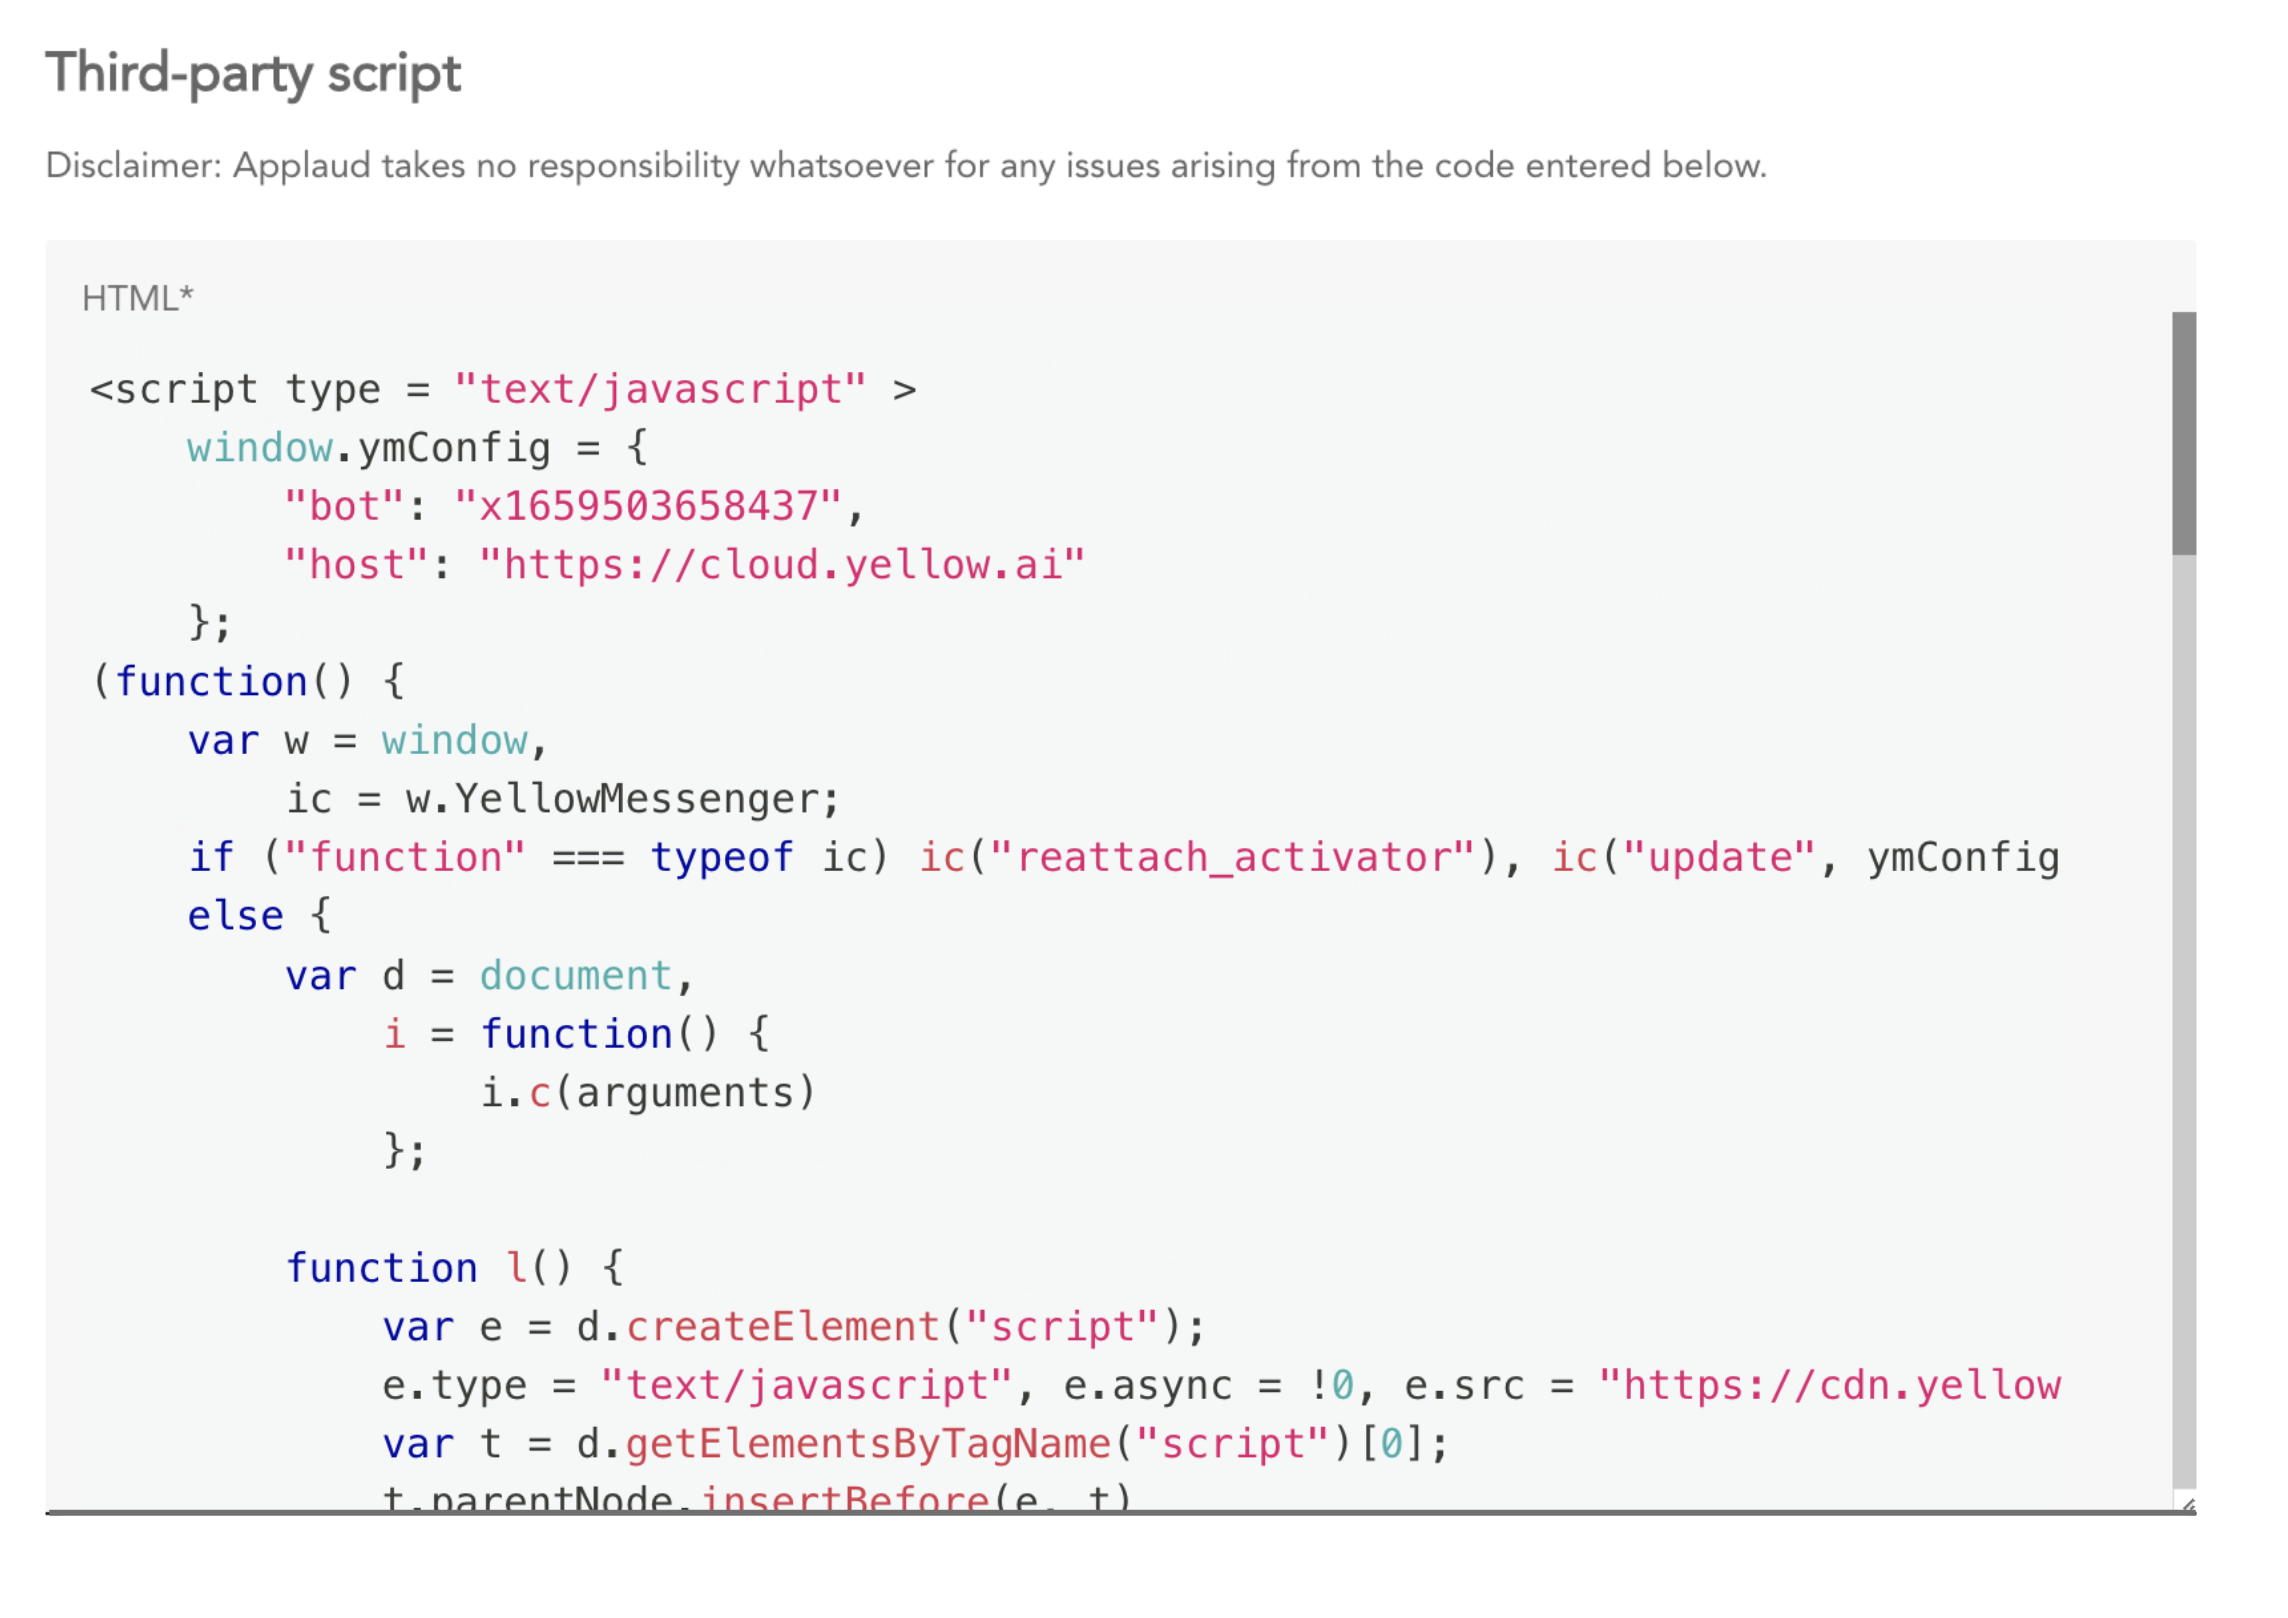Click the "update" string in the code
Image resolution: width=2288 pixels, height=1618 pixels.
[1718, 858]
